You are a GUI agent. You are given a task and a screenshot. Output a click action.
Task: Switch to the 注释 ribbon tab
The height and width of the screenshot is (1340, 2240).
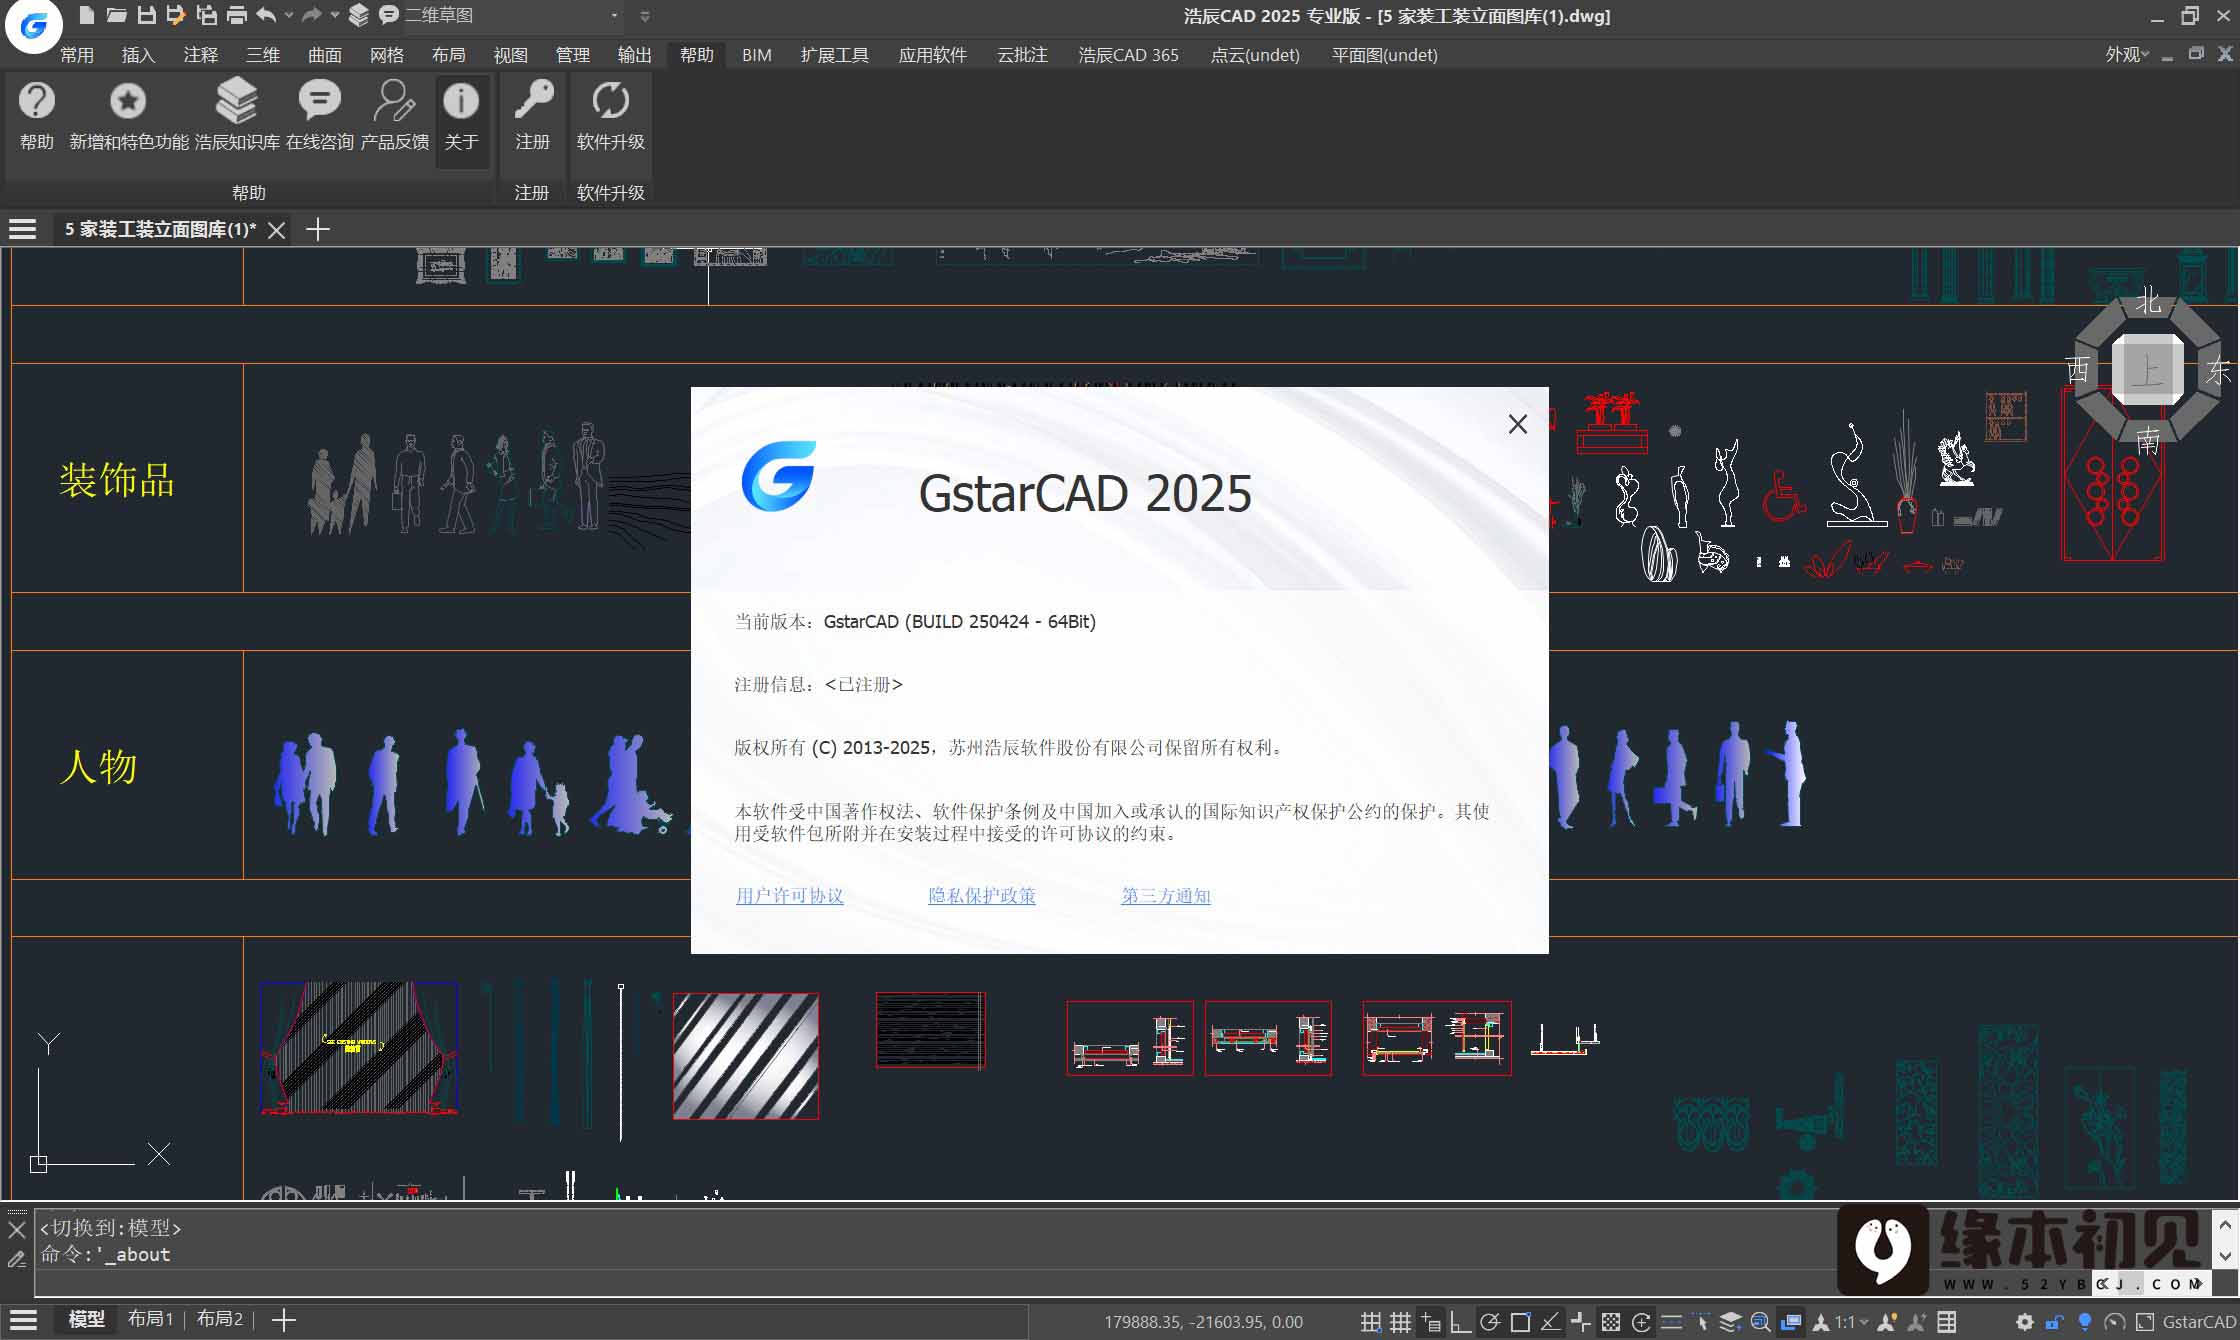201,55
